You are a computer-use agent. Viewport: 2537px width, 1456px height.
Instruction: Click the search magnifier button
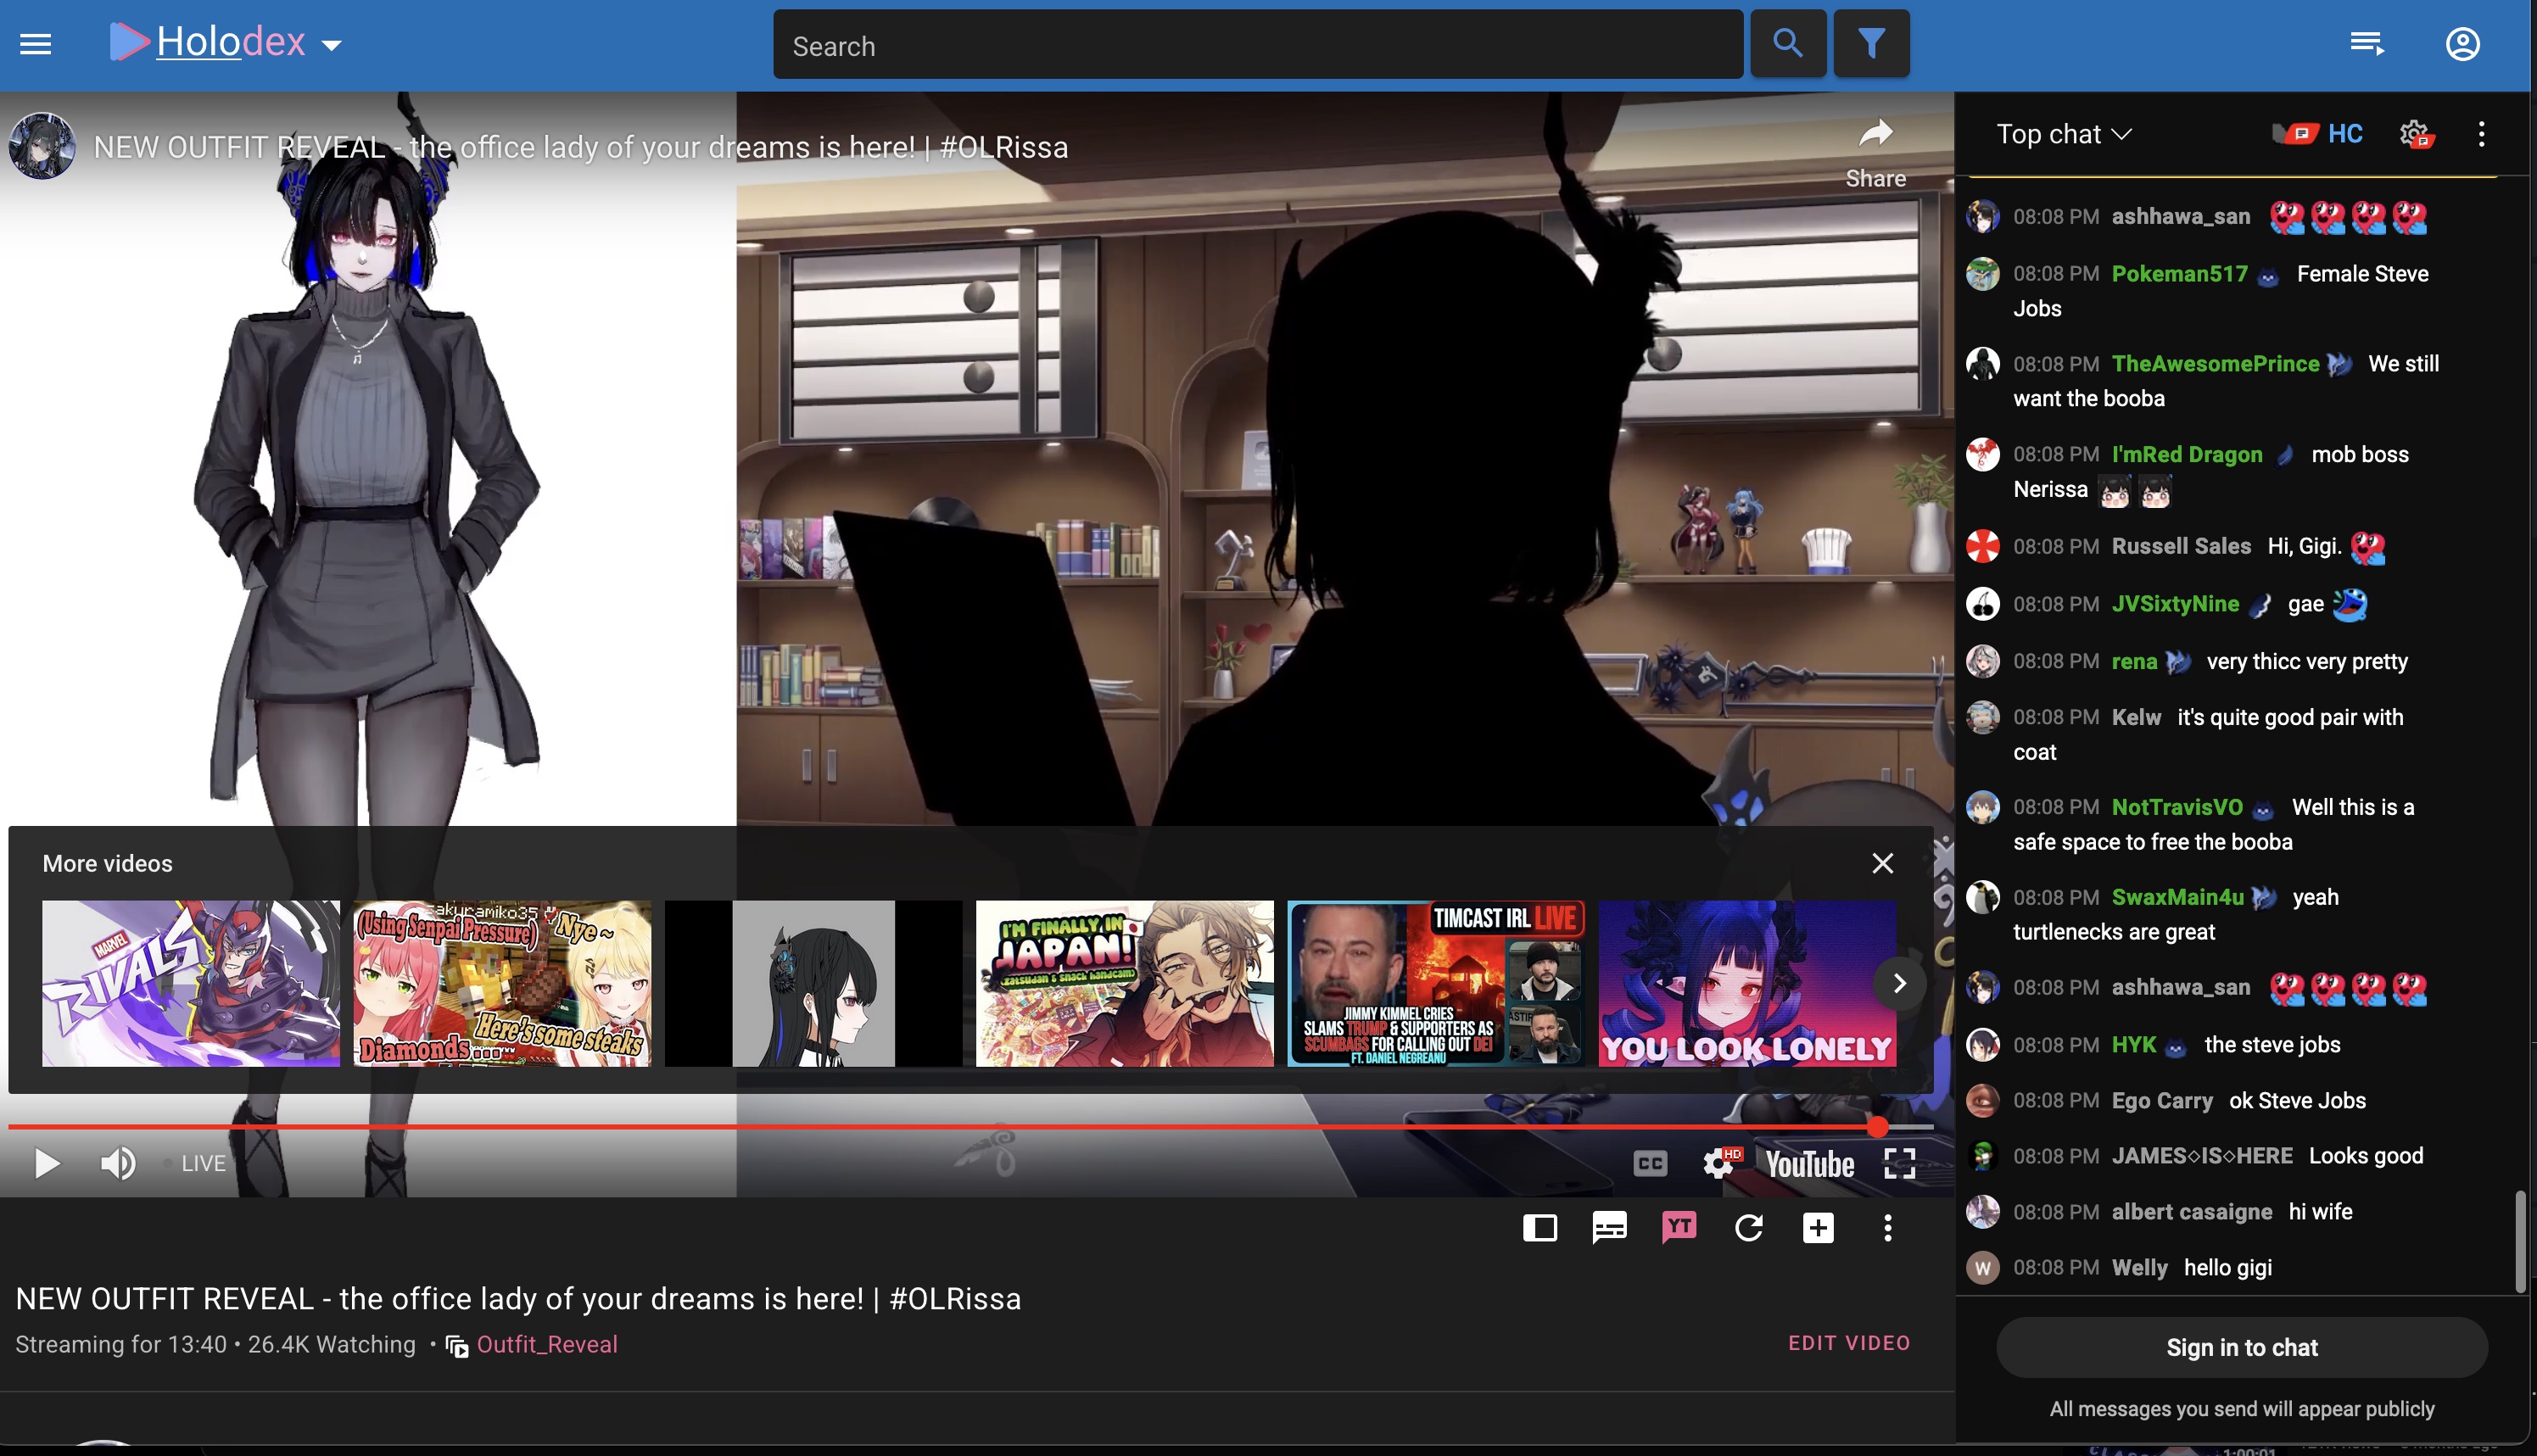pyautogui.click(x=1787, y=44)
